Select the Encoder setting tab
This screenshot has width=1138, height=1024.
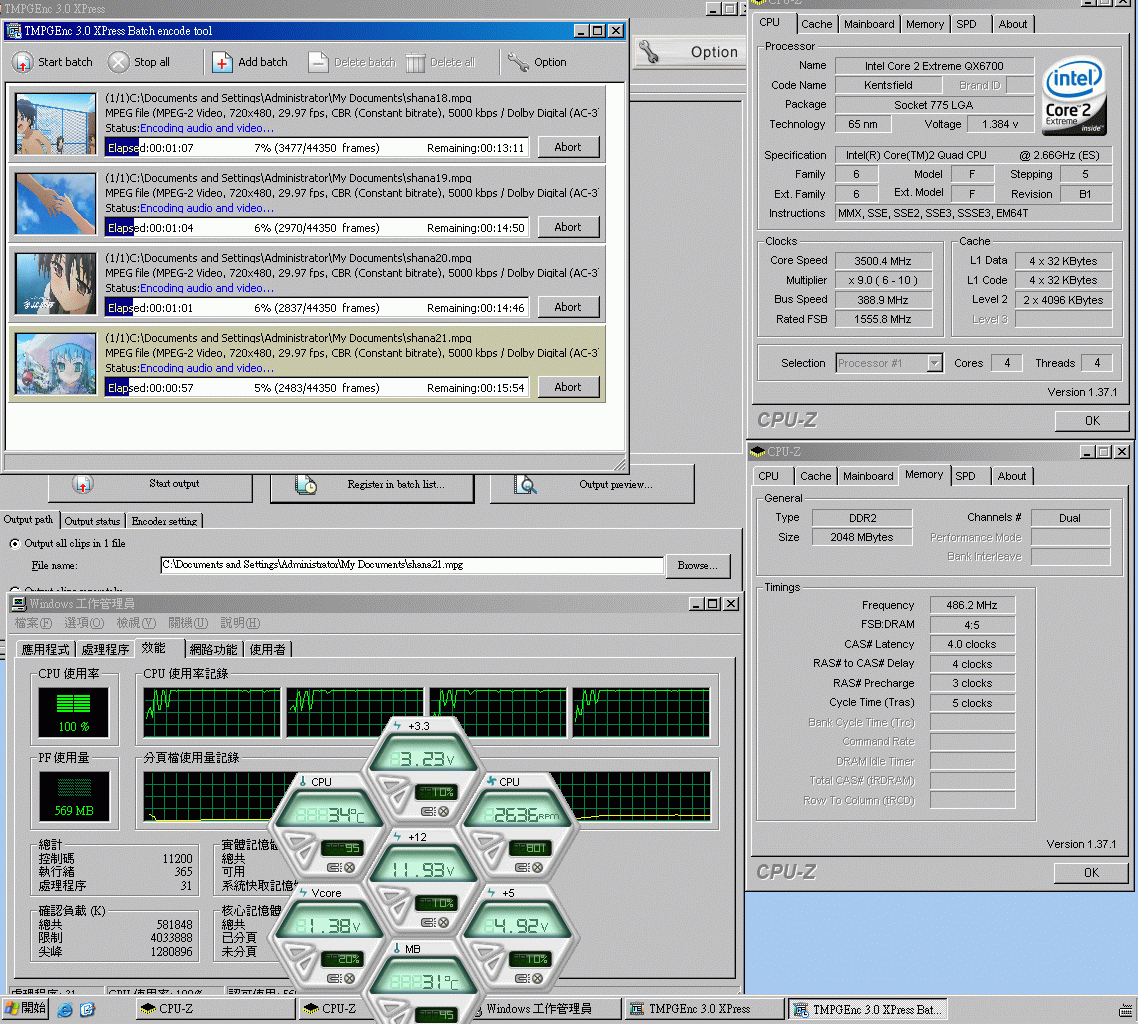164,521
